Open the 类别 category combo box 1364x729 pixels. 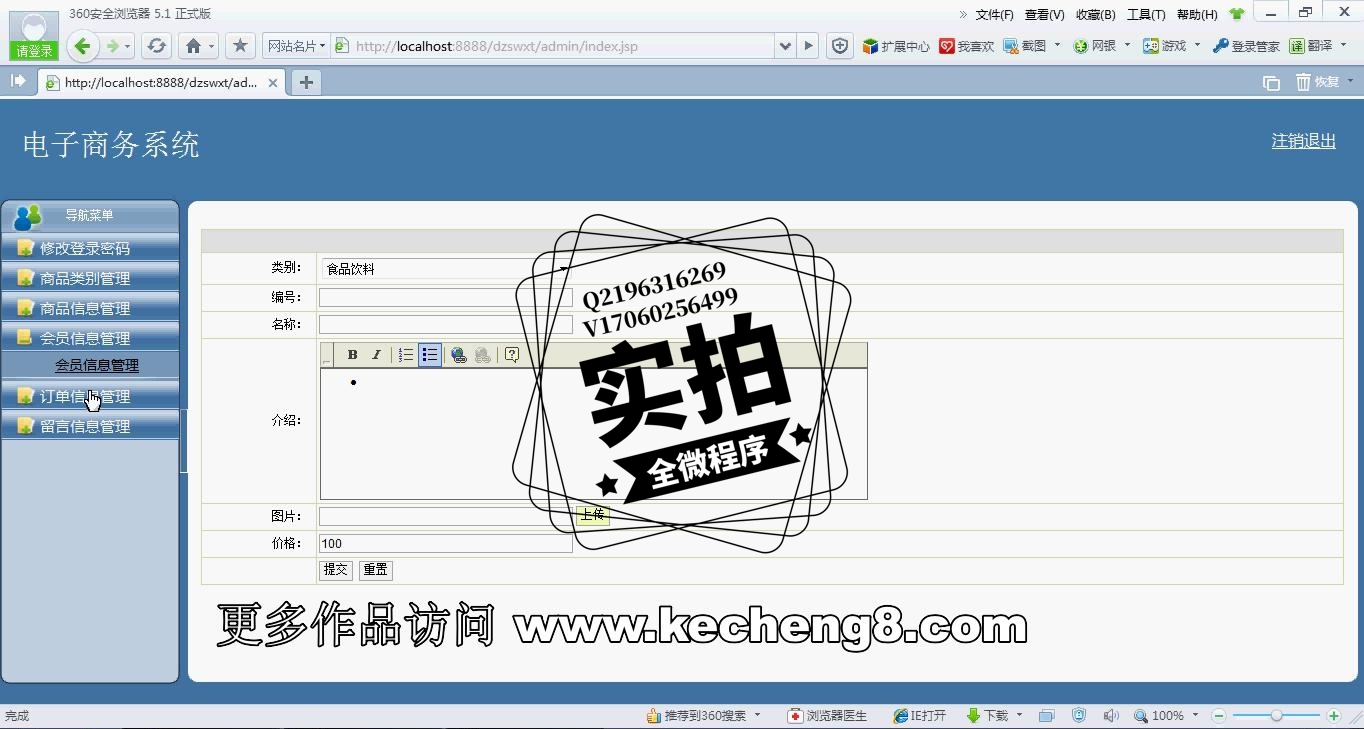tap(446, 269)
